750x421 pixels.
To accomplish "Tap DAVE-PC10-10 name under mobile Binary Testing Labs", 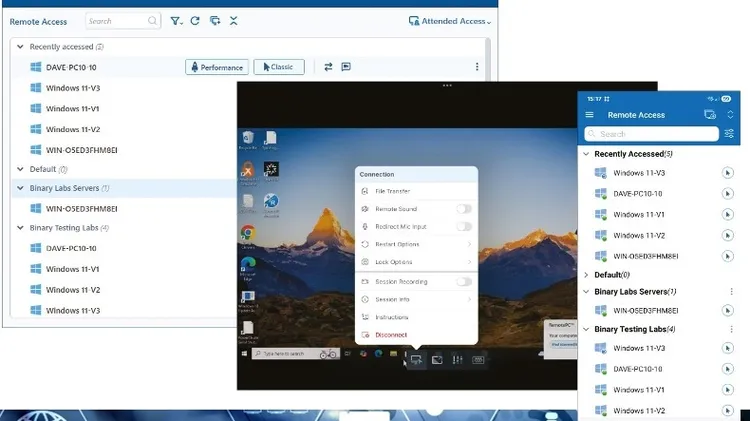I will click(638, 369).
